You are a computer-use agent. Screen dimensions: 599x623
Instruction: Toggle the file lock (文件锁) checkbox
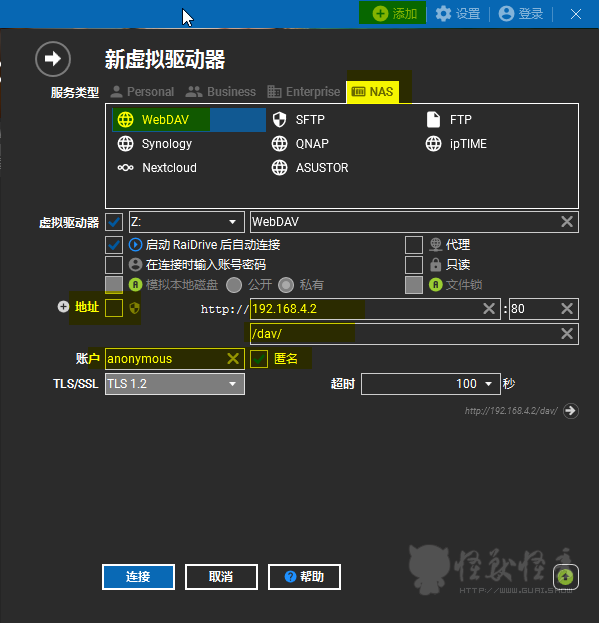[x=414, y=285]
